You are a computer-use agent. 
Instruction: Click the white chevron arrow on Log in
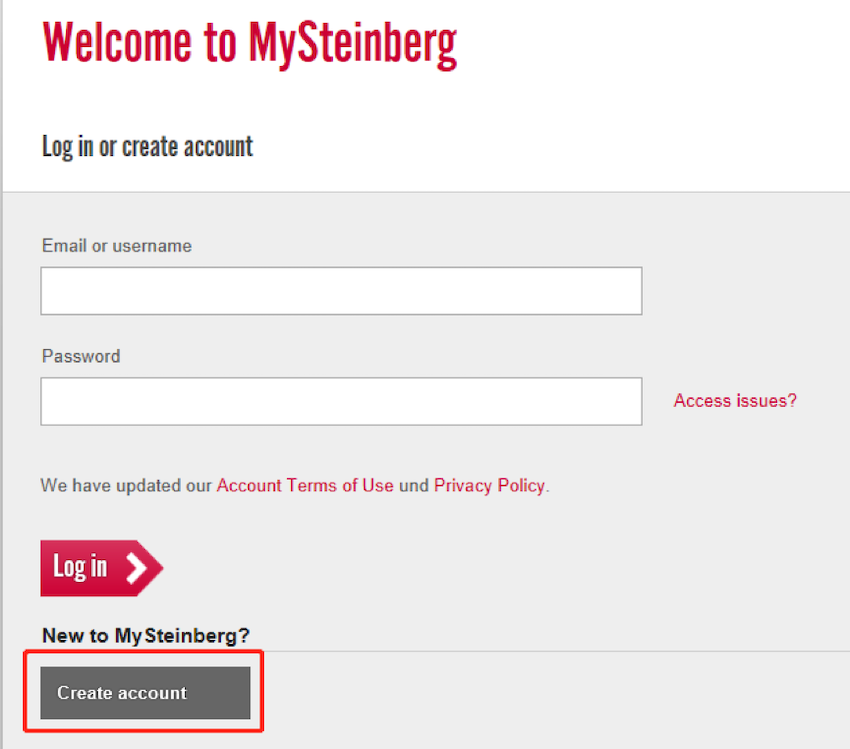137,568
